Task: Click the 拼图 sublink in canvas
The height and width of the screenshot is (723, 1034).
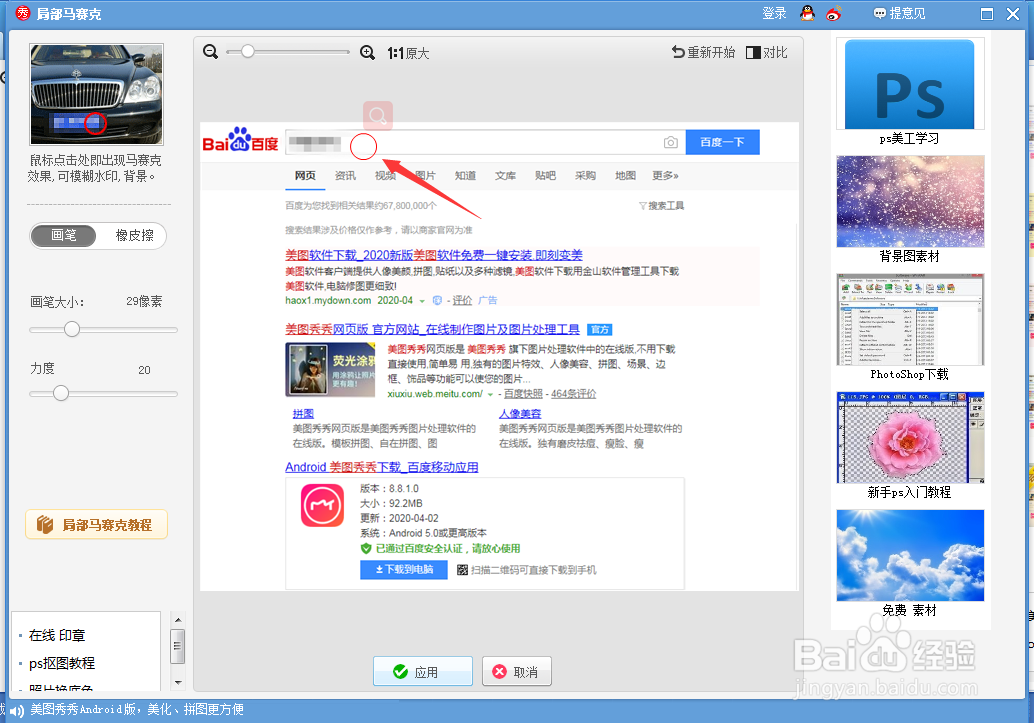Action: tap(303, 414)
